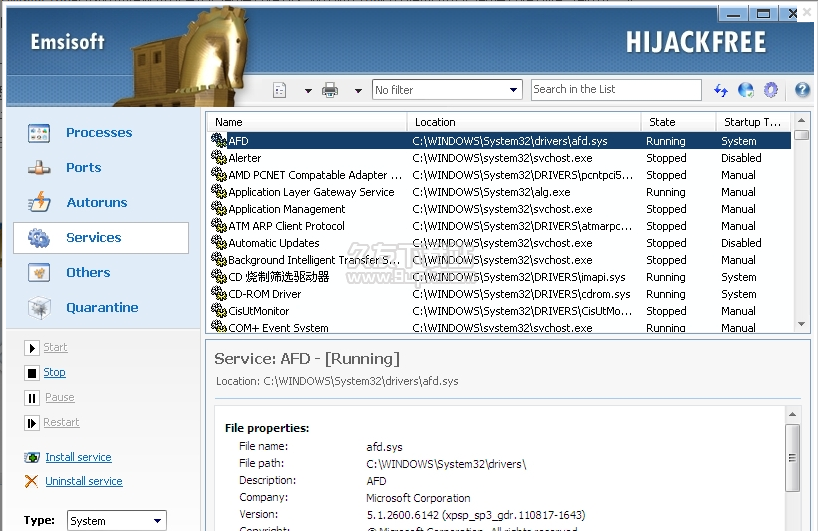
Task: Click the Start play icon
Action: [x=32, y=348]
